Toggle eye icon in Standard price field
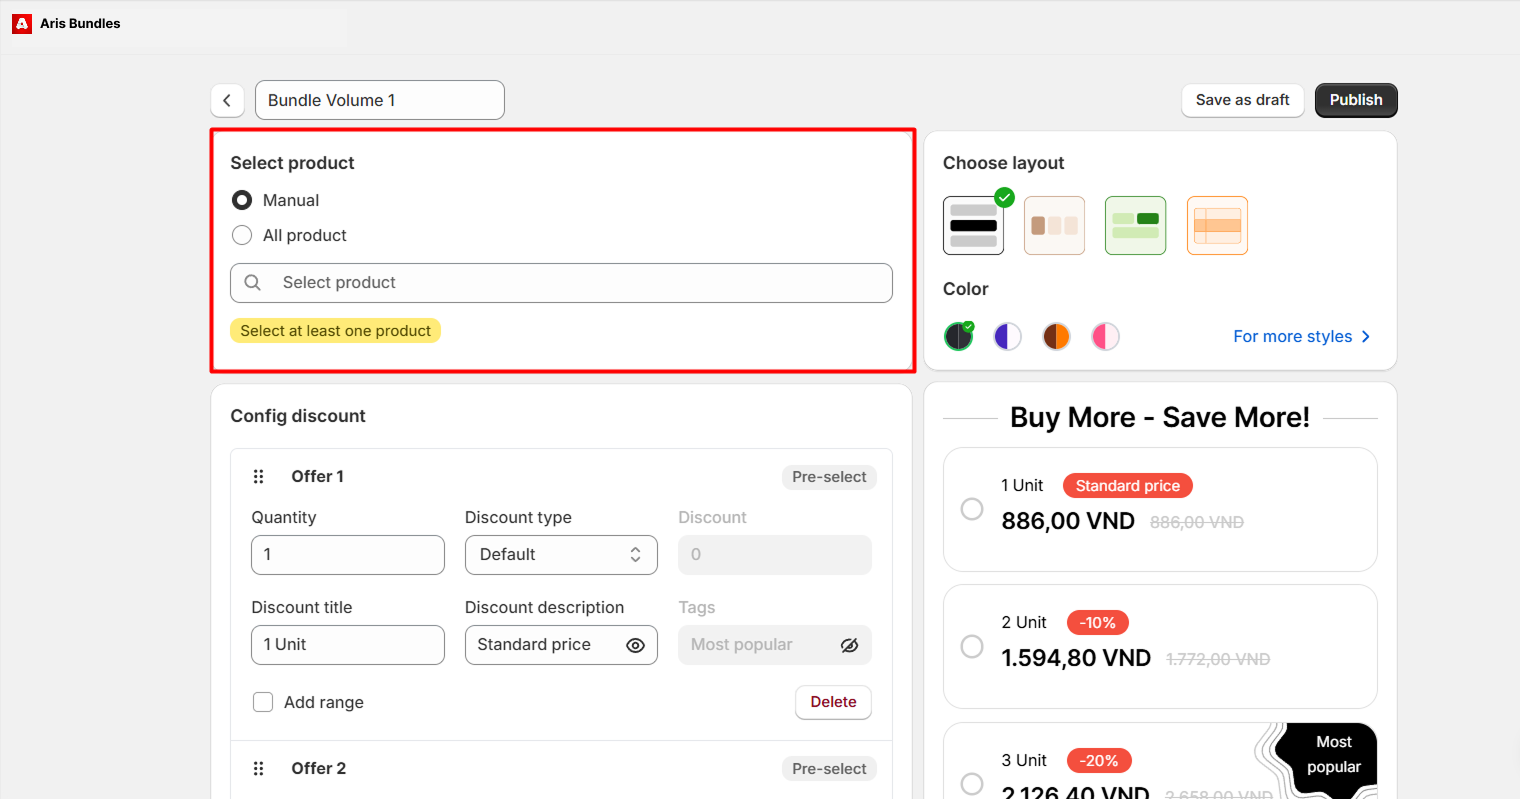 635,645
